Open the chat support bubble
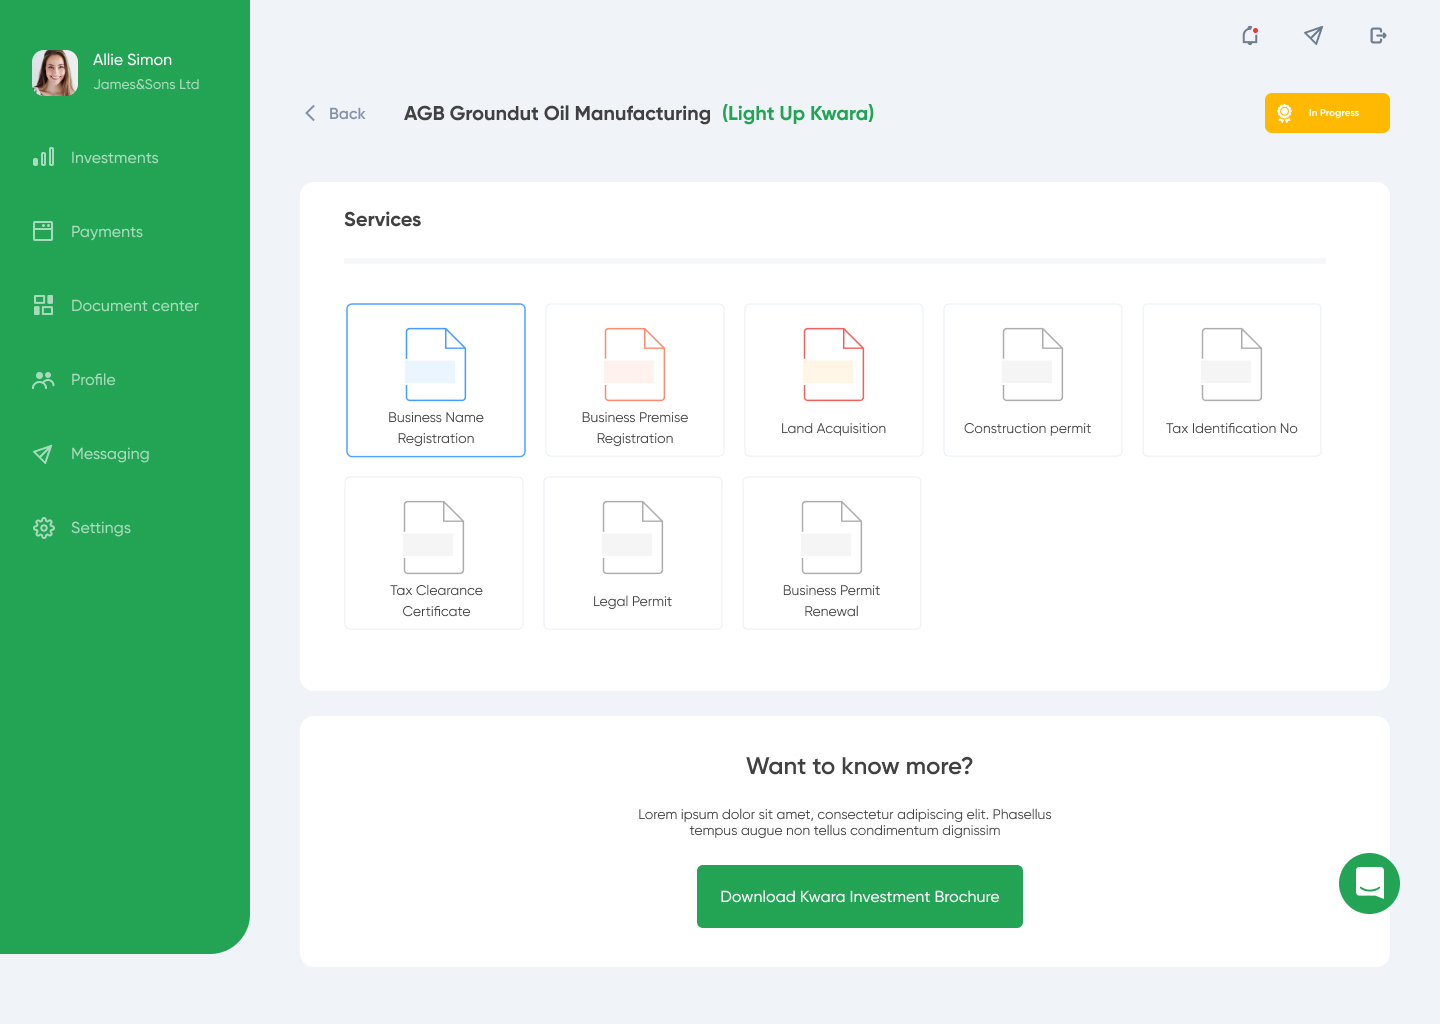The width and height of the screenshot is (1440, 1024). (1369, 883)
